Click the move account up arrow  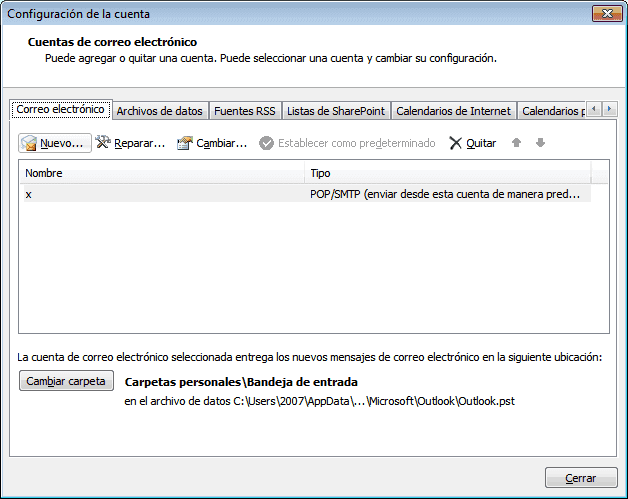pos(517,143)
